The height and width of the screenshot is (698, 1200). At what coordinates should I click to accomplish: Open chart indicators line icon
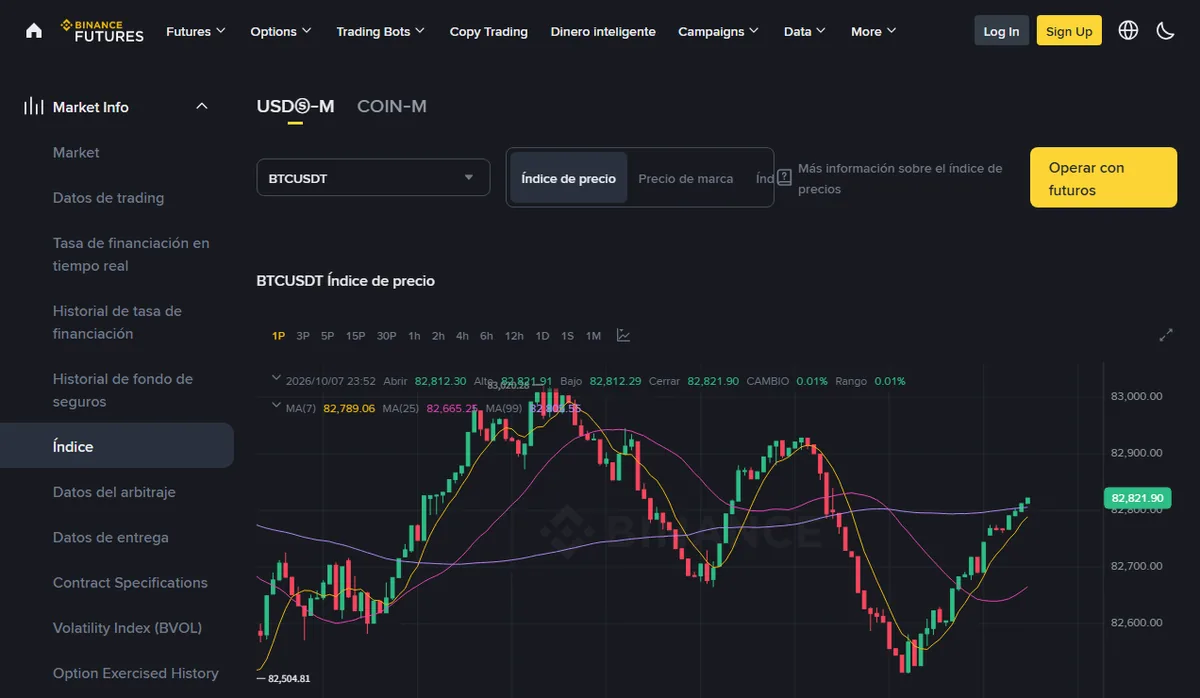tap(623, 335)
